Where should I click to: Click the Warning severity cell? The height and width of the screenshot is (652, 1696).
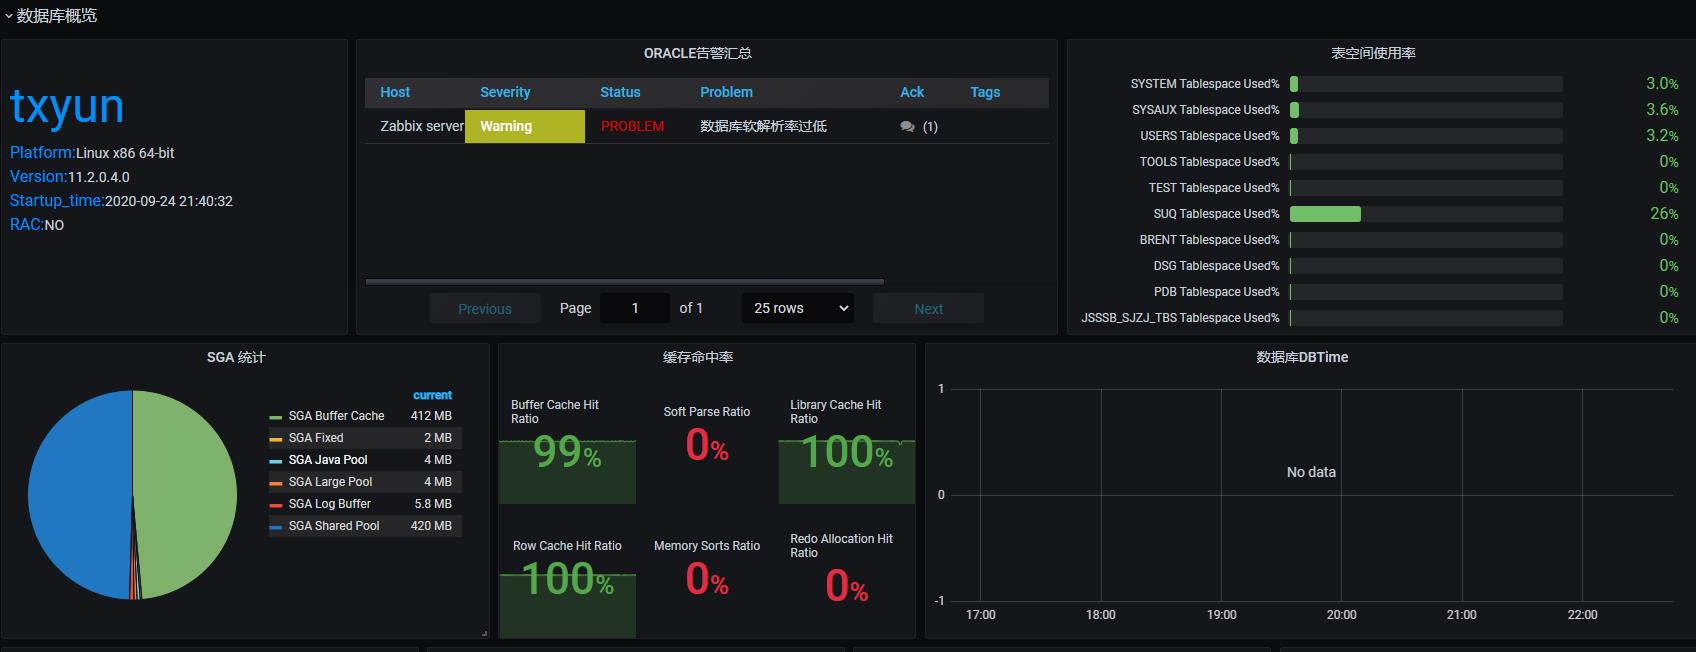[525, 126]
